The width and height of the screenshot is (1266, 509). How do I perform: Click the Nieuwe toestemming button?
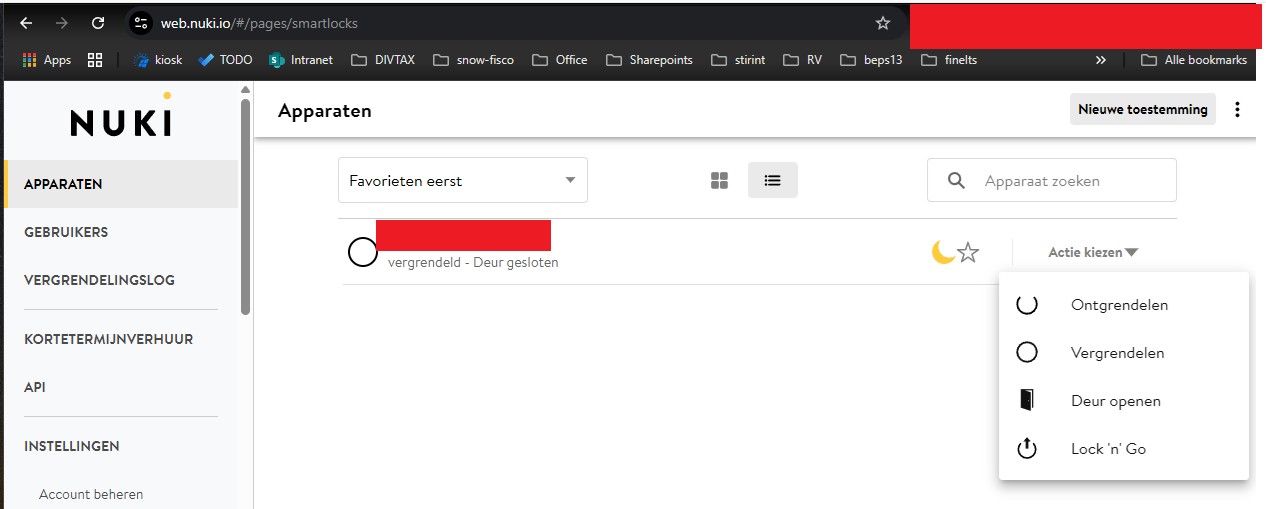coord(1142,110)
